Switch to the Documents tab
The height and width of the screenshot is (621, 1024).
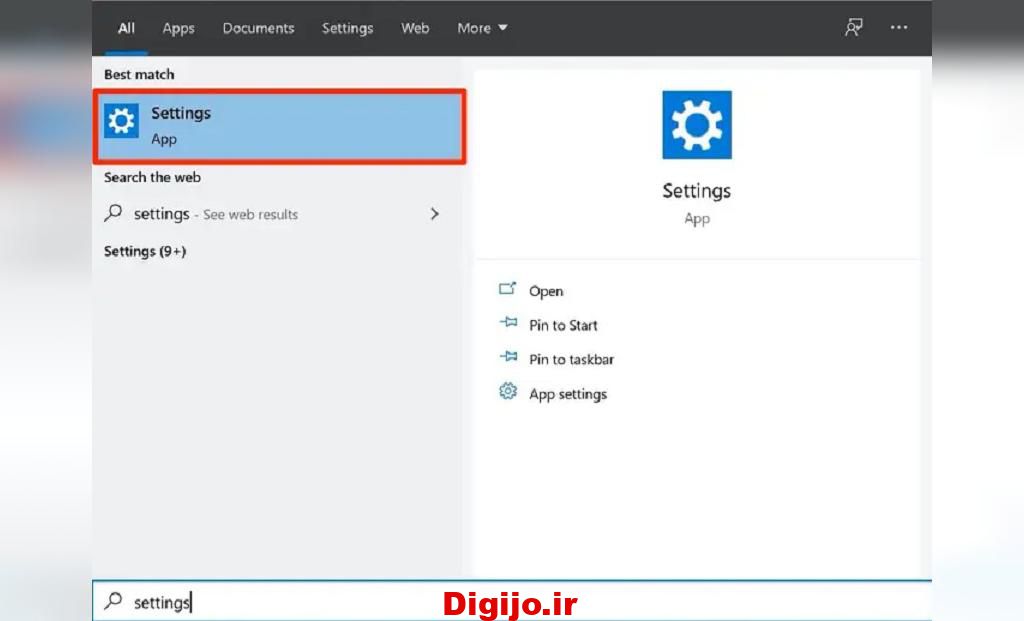pyautogui.click(x=259, y=28)
